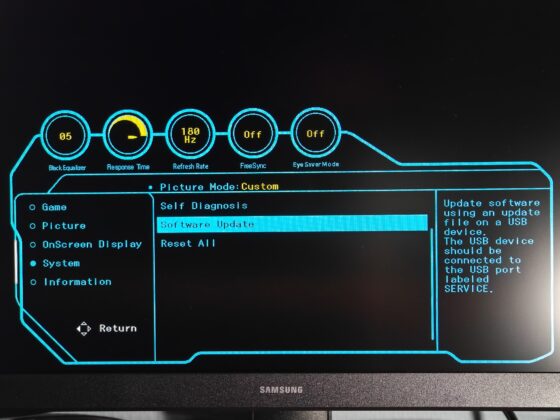Click the submenu vertical scrollbar

(x=432, y=284)
